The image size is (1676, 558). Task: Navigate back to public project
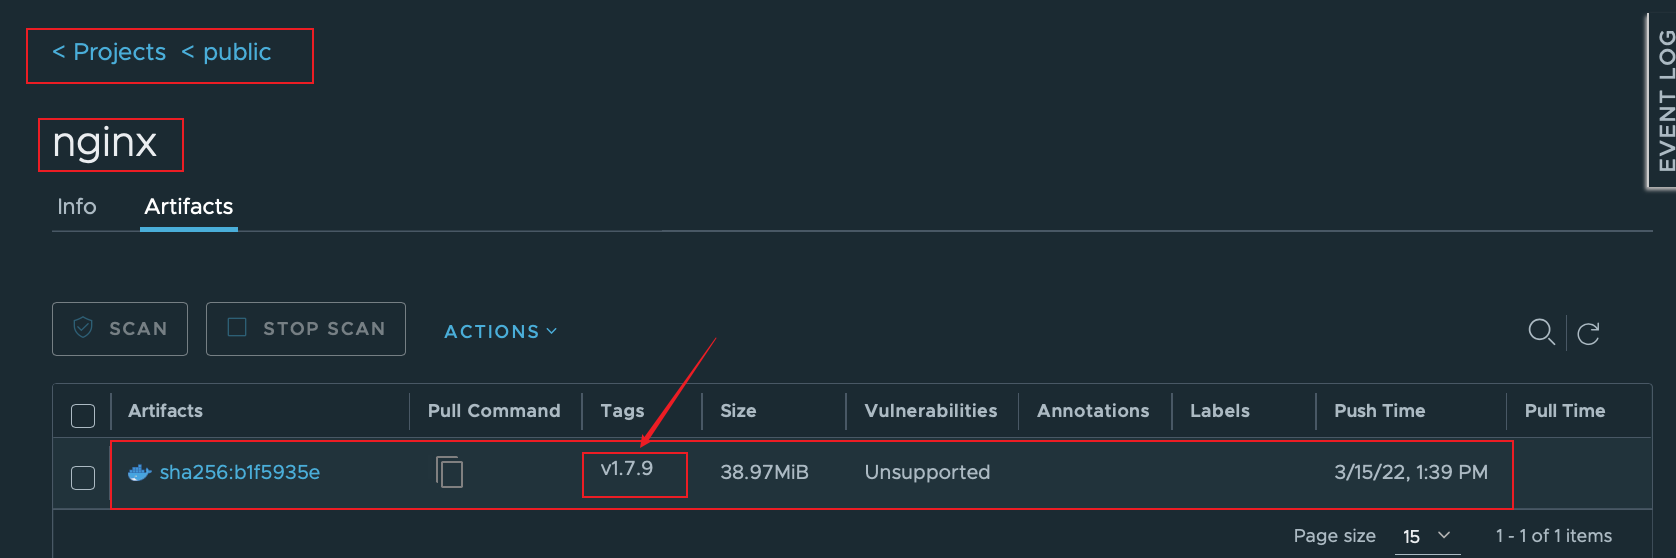coord(227,52)
